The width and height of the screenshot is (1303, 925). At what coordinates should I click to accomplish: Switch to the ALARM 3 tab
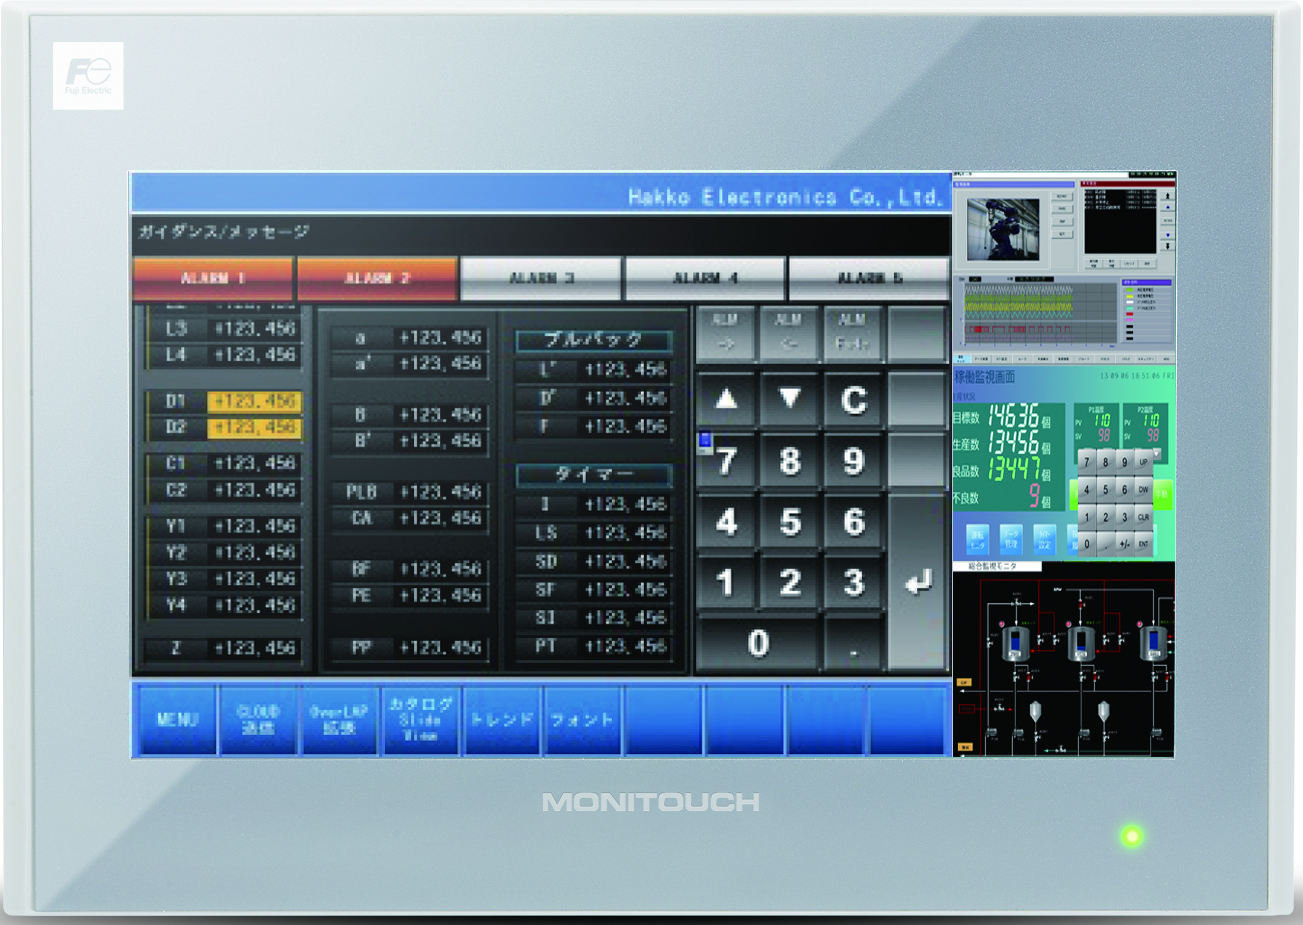[x=541, y=278]
